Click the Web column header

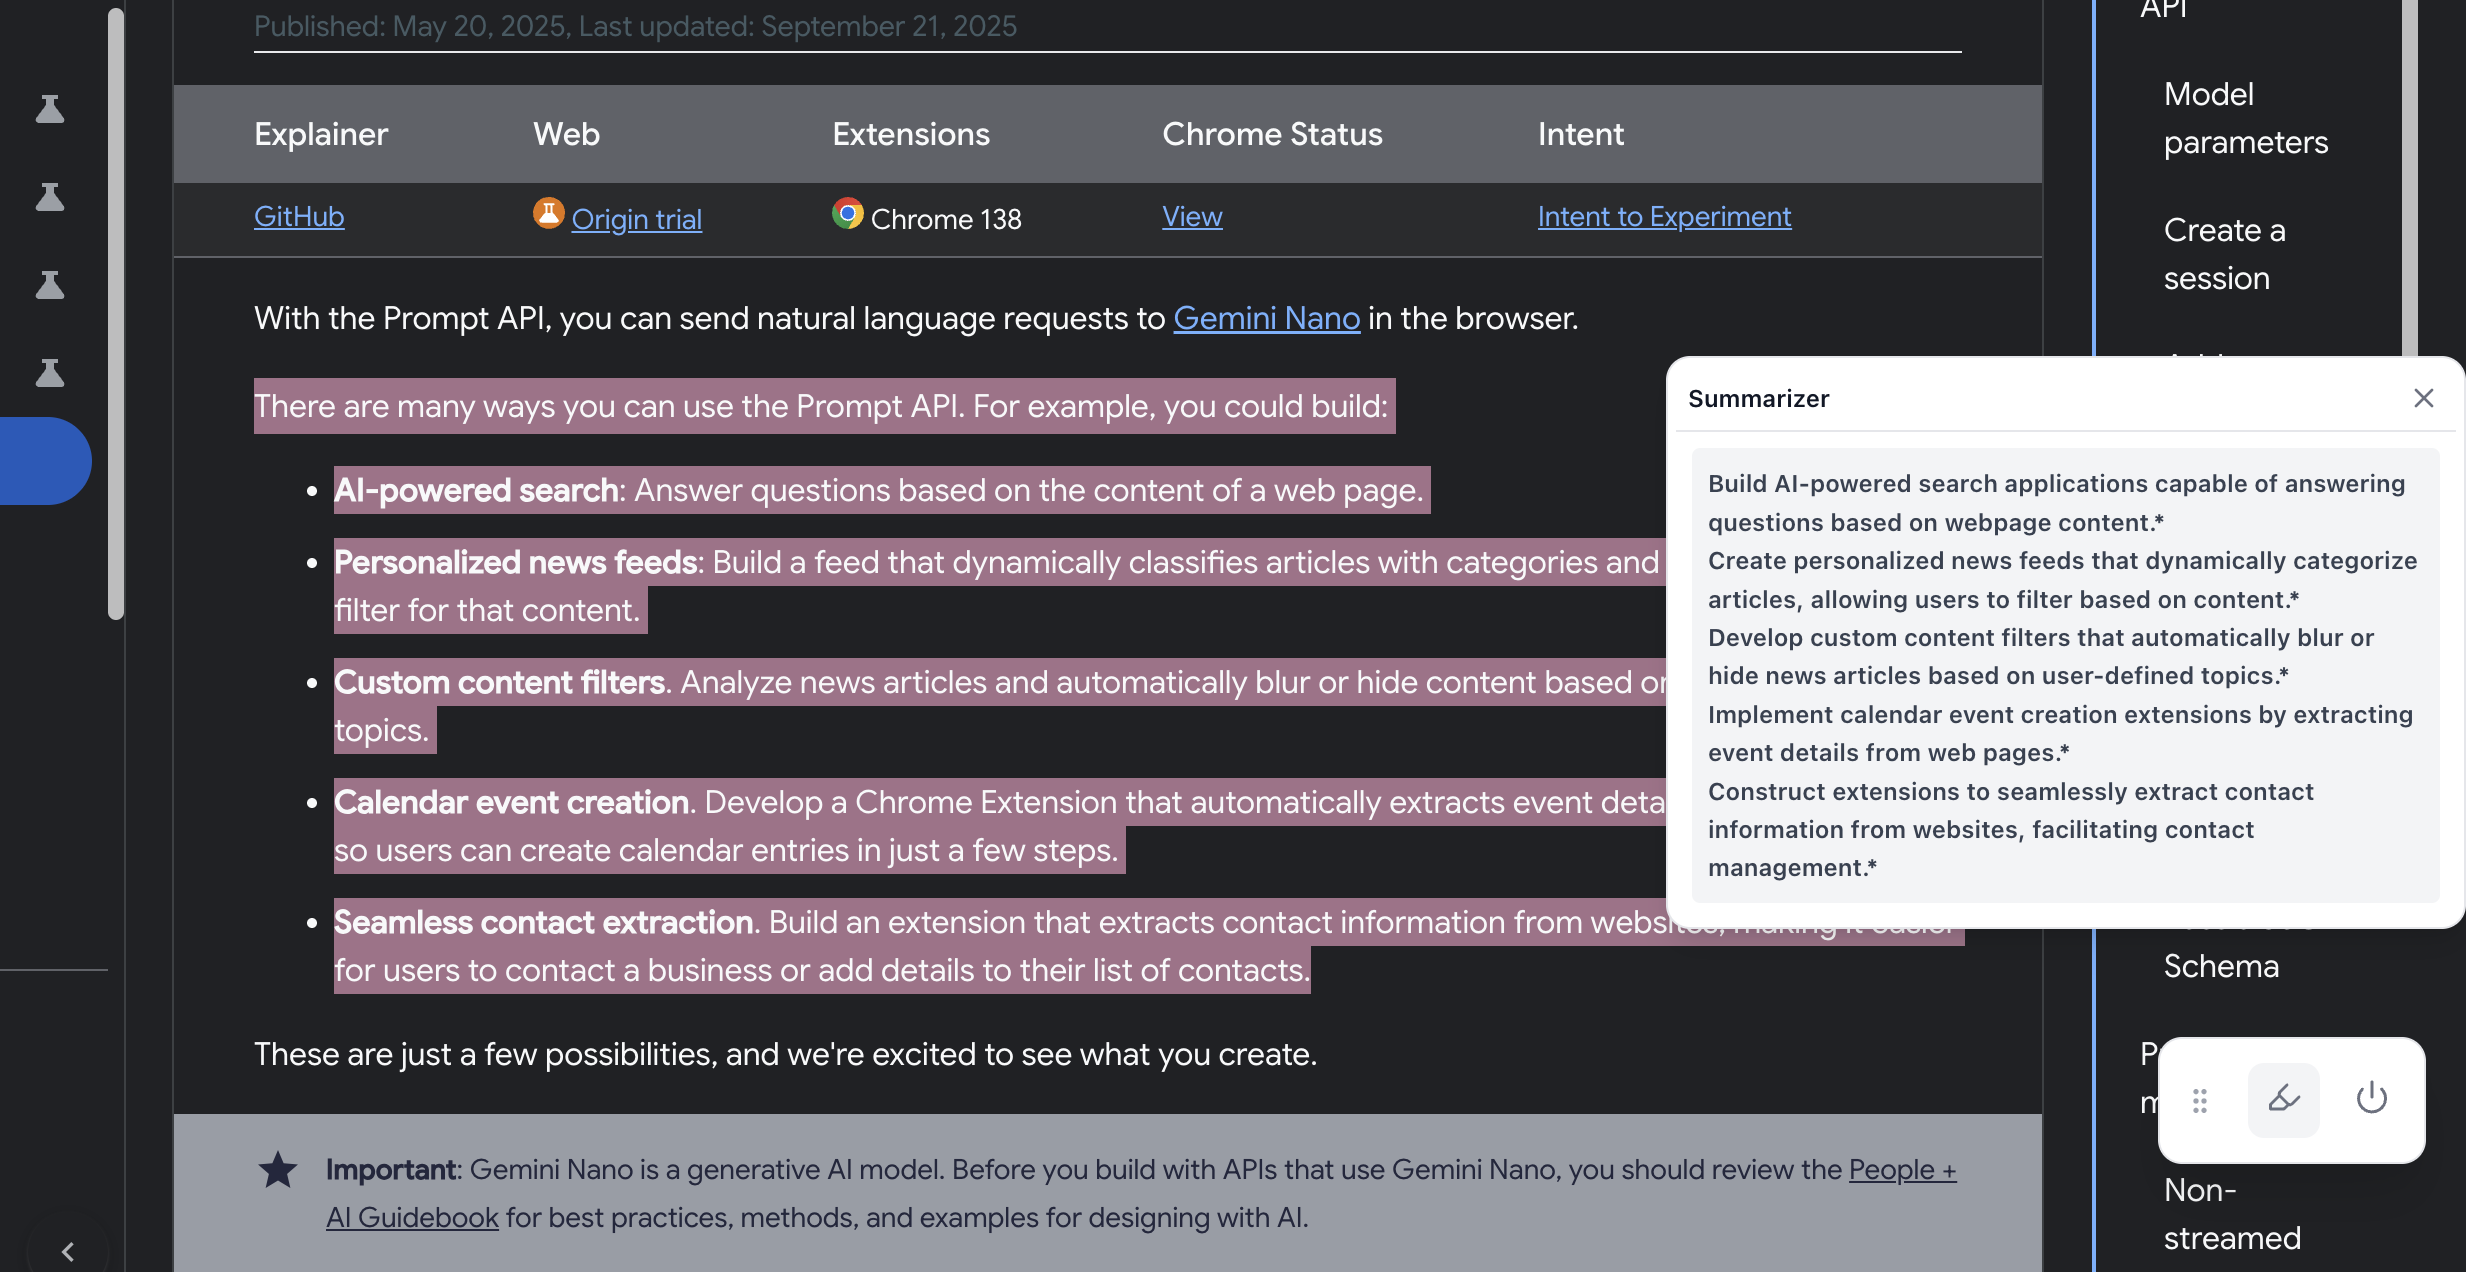click(566, 134)
